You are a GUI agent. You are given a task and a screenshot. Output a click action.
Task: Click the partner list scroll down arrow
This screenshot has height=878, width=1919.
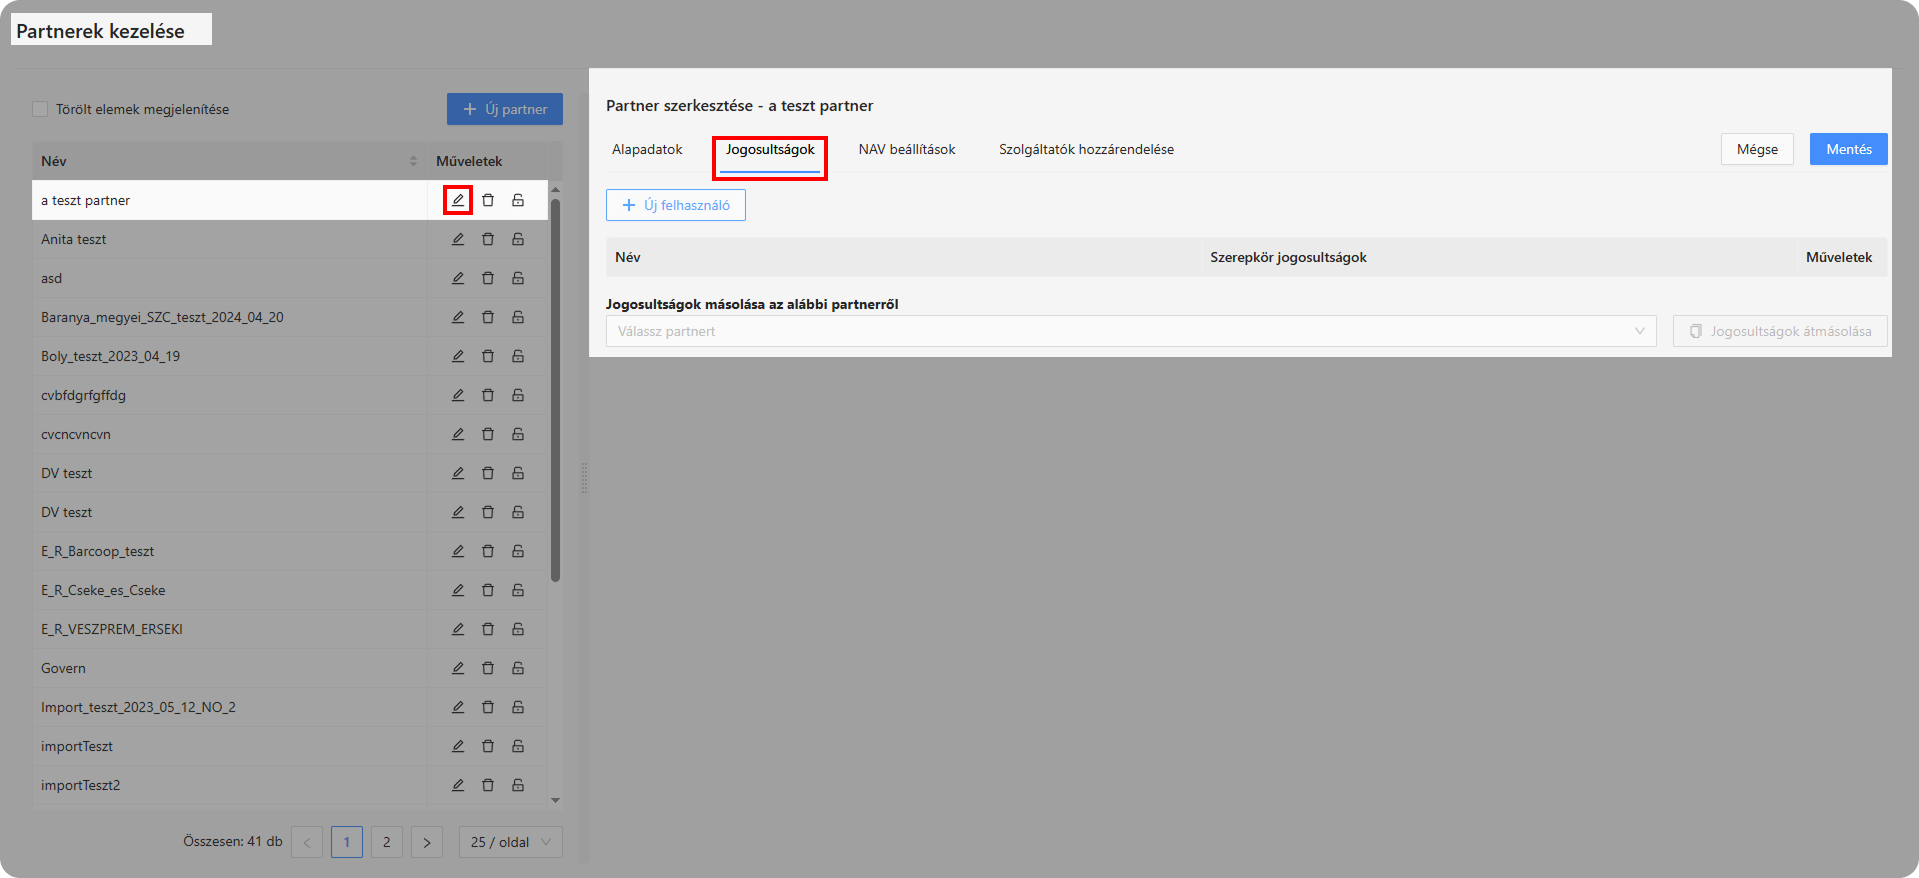(555, 800)
